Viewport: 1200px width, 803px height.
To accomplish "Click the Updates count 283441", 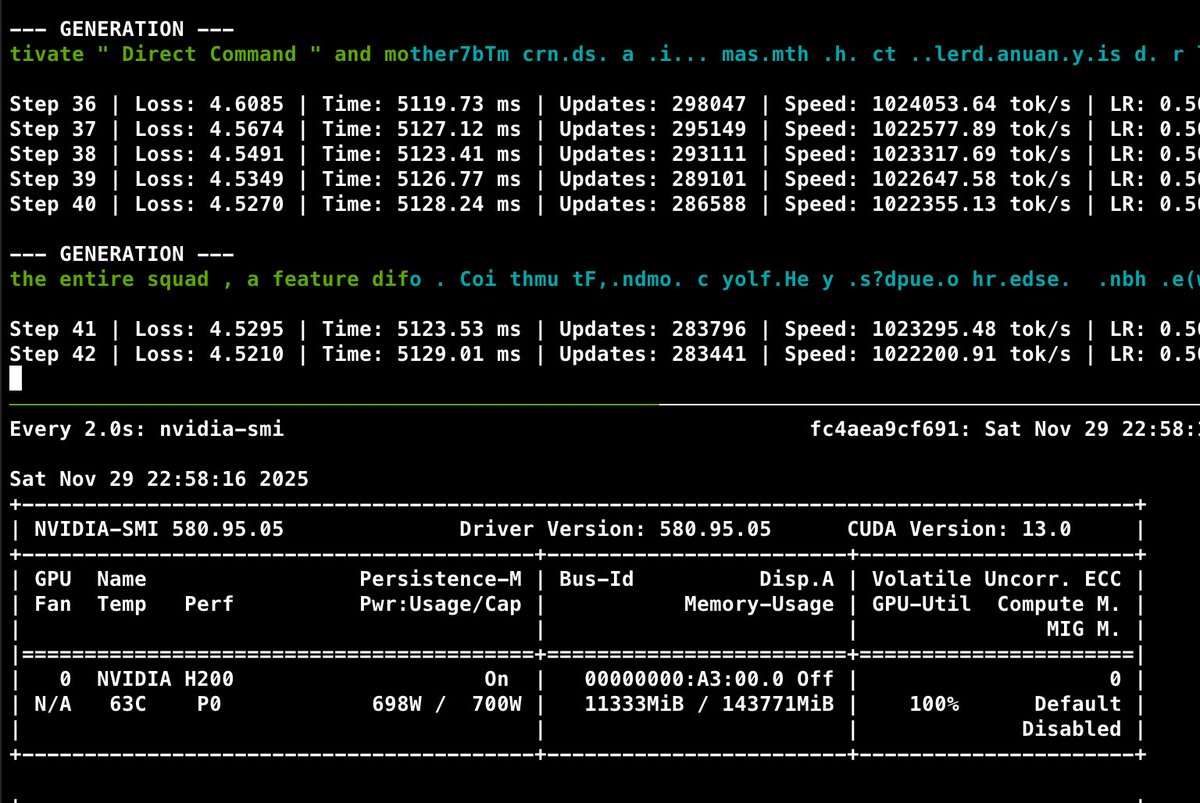I will tap(708, 354).
